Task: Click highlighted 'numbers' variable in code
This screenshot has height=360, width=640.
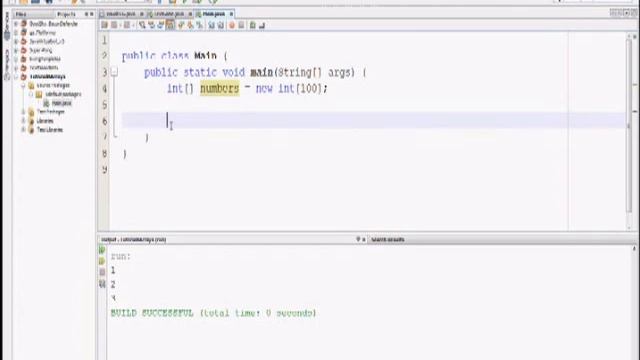Action: point(220,88)
